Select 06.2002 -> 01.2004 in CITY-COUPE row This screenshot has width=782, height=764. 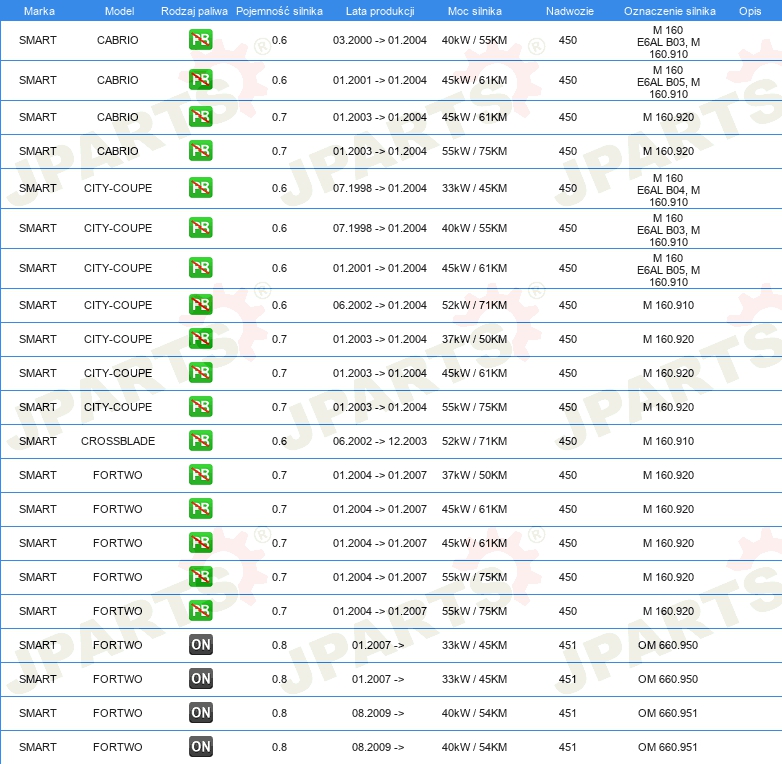[380, 305]
